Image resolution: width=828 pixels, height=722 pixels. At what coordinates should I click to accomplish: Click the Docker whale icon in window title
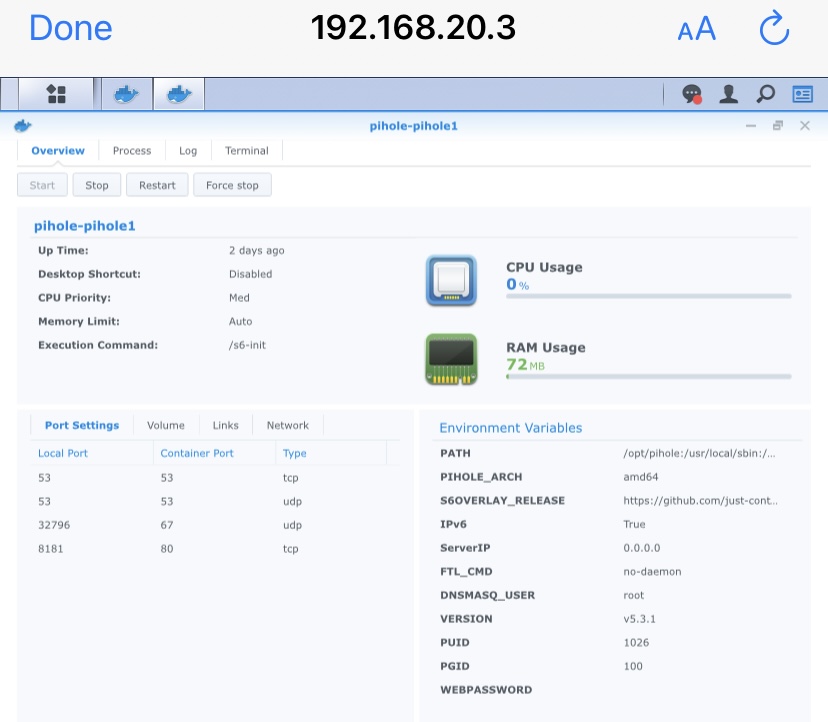pos(23,126)
